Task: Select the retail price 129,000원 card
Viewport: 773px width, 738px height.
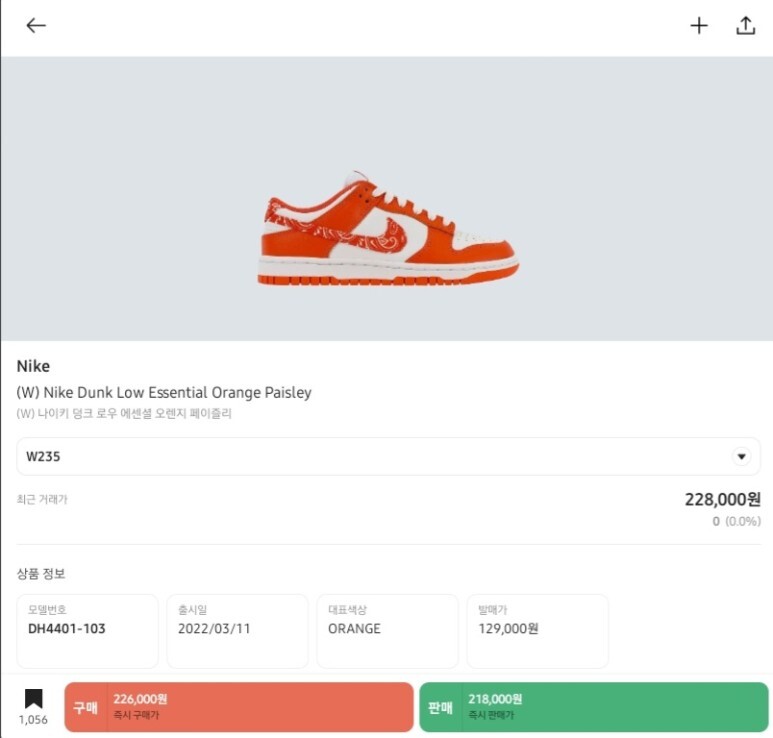Action: [x=537, y=631]
